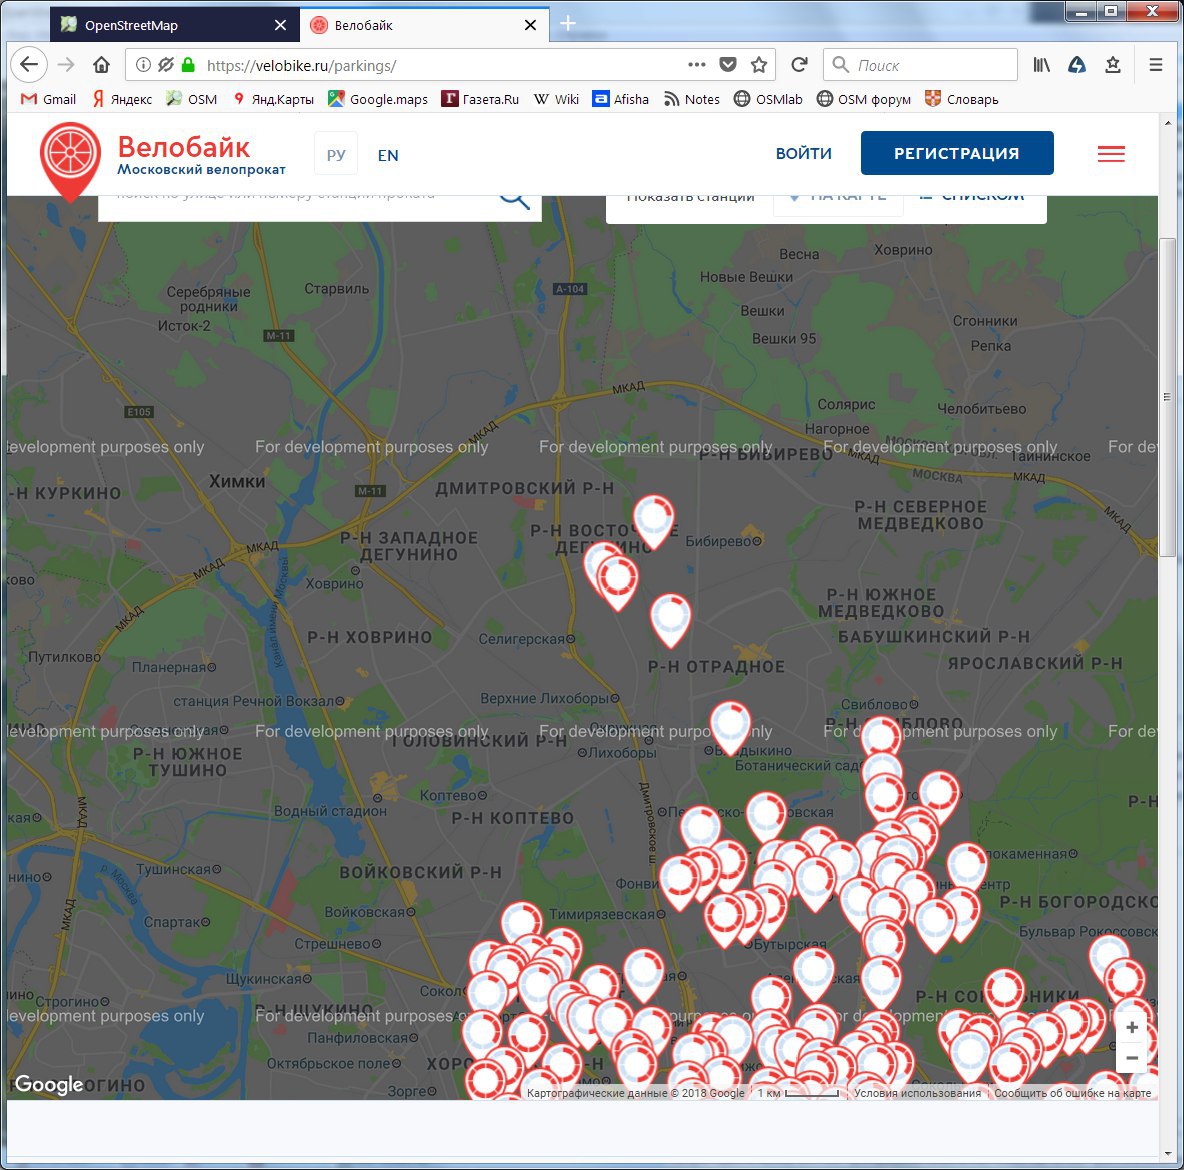Open the bookmarks star-tray toolbar icon
Viewport: 1184px width, 1170px height.
(x=1112, y=65)
